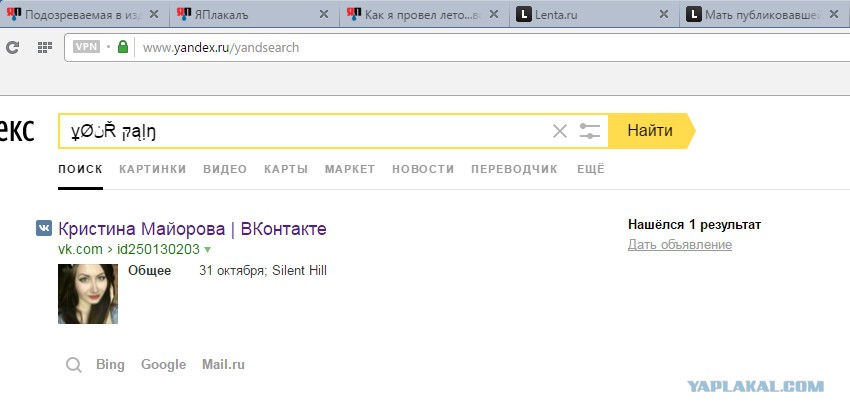Click the magnifier icon near Bing
Screen dimensions: 850x416
(74, 365)
